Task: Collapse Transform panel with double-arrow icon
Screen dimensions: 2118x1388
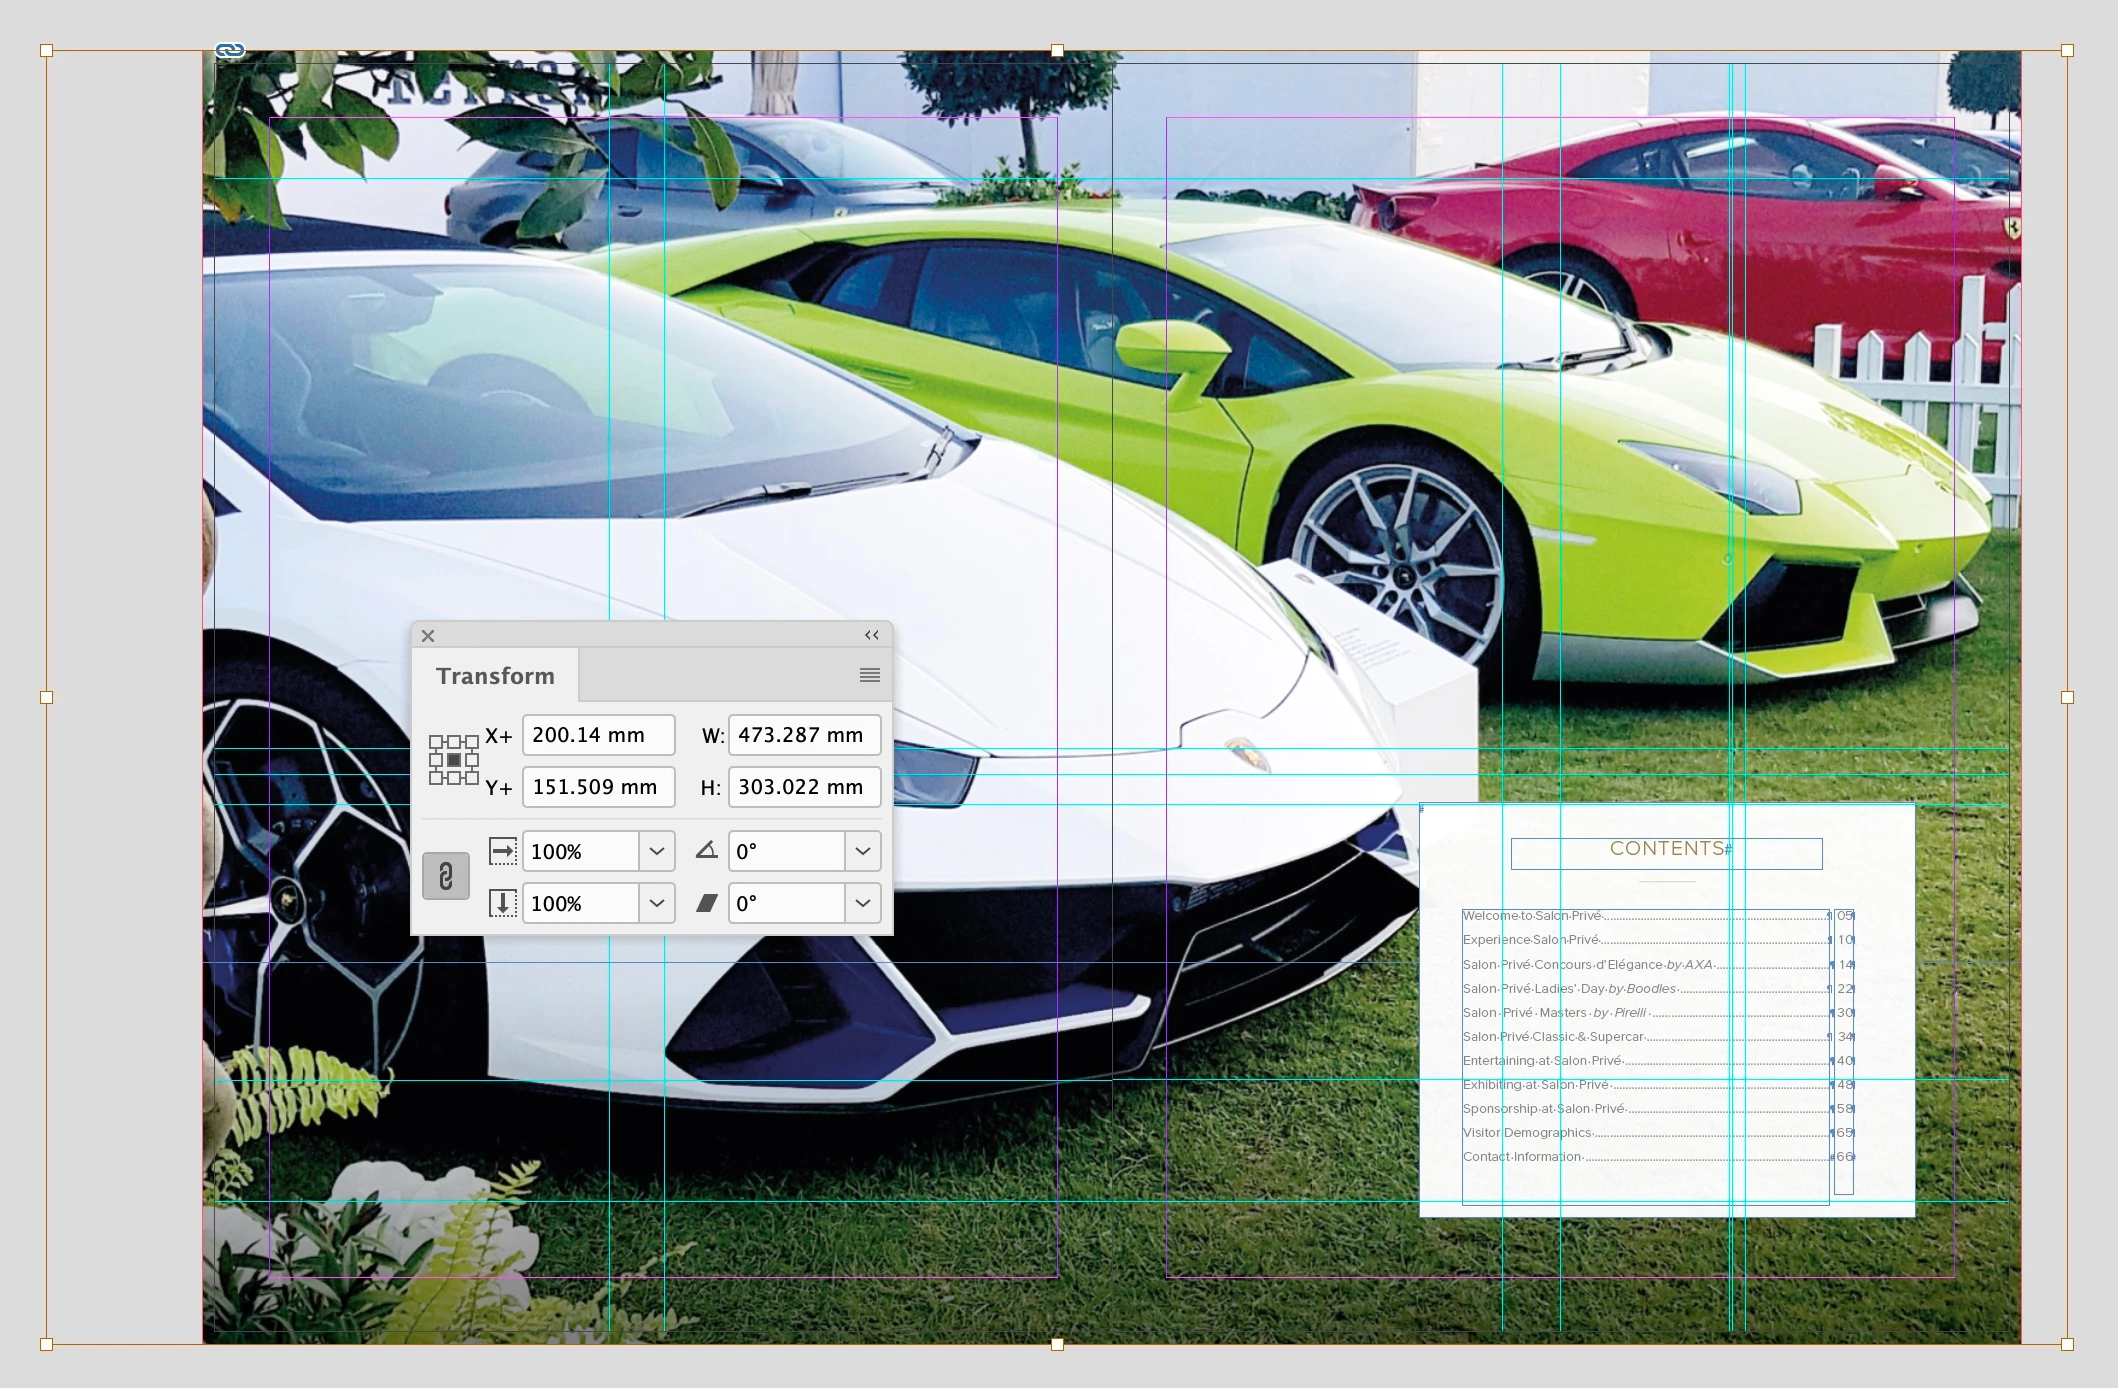Action: 872,636
